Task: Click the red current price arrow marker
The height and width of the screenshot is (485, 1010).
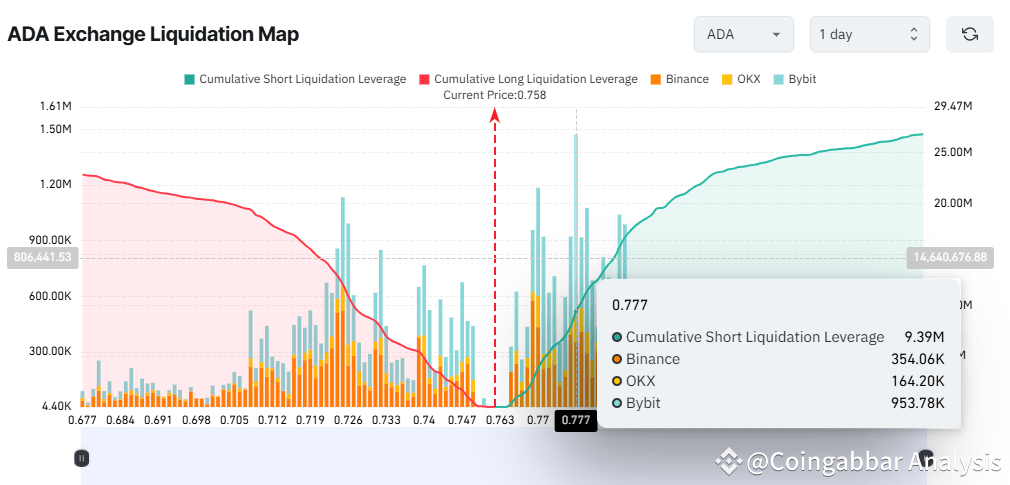Action: click(495, 115)
